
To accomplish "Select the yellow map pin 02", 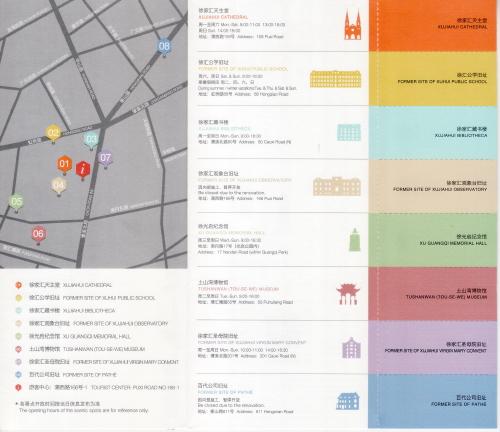I will (53, 134).
